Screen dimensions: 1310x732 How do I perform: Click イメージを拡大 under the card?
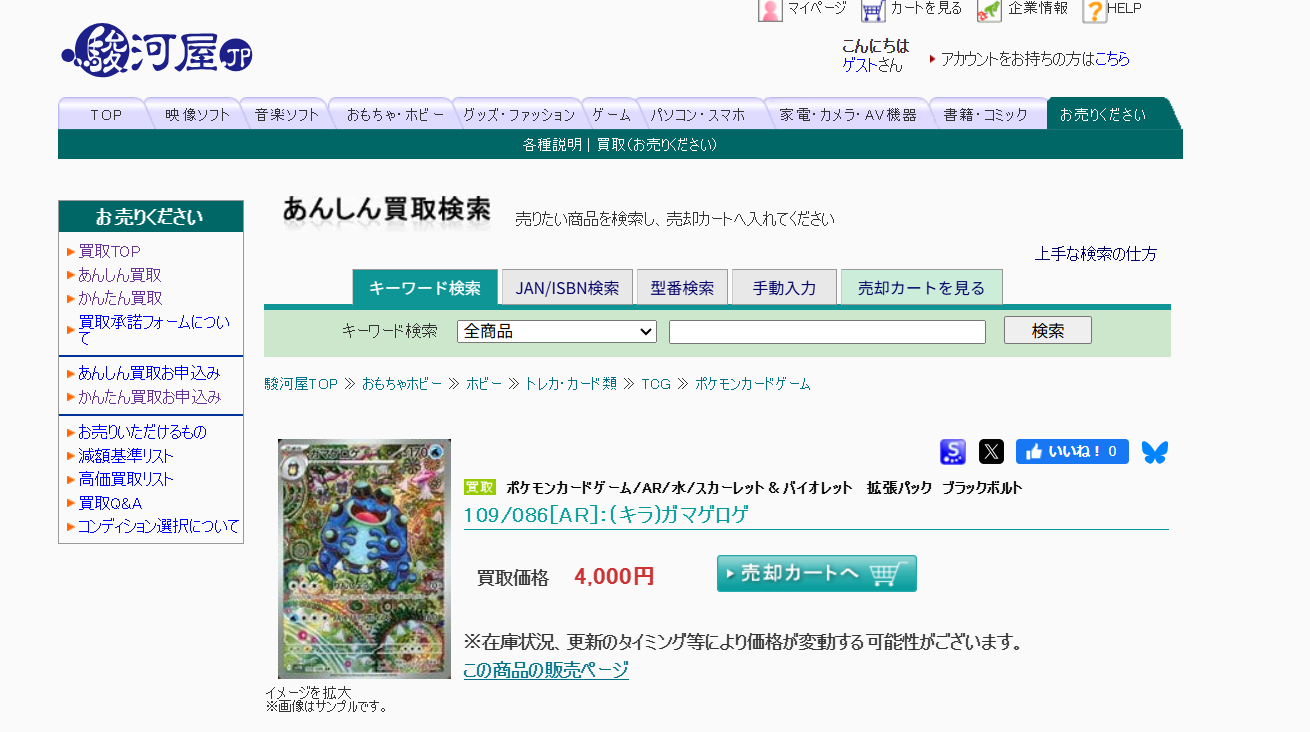pyautogui.click(x=308, y=692)
